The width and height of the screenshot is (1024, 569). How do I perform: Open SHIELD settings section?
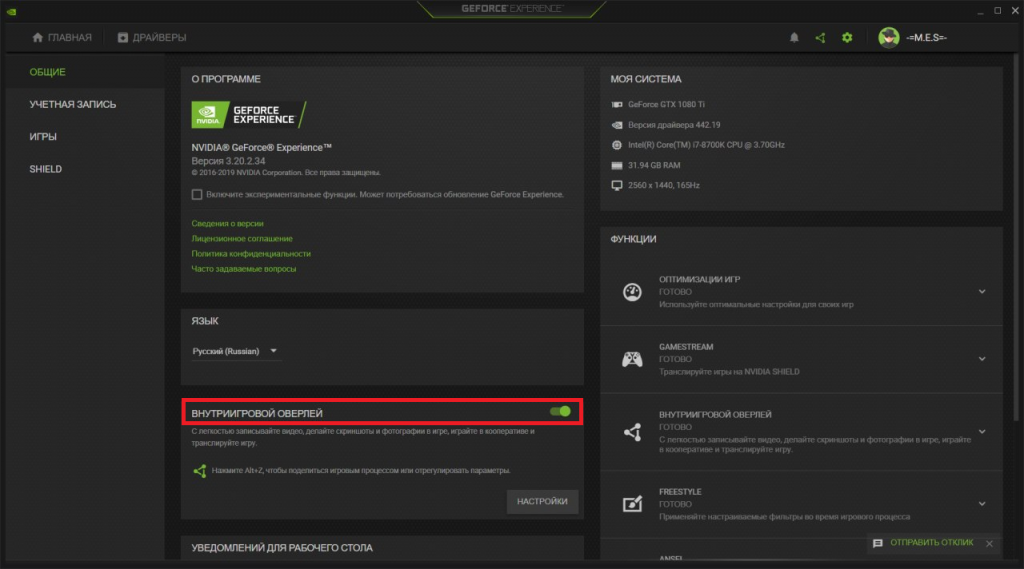(x=46, y=169)
